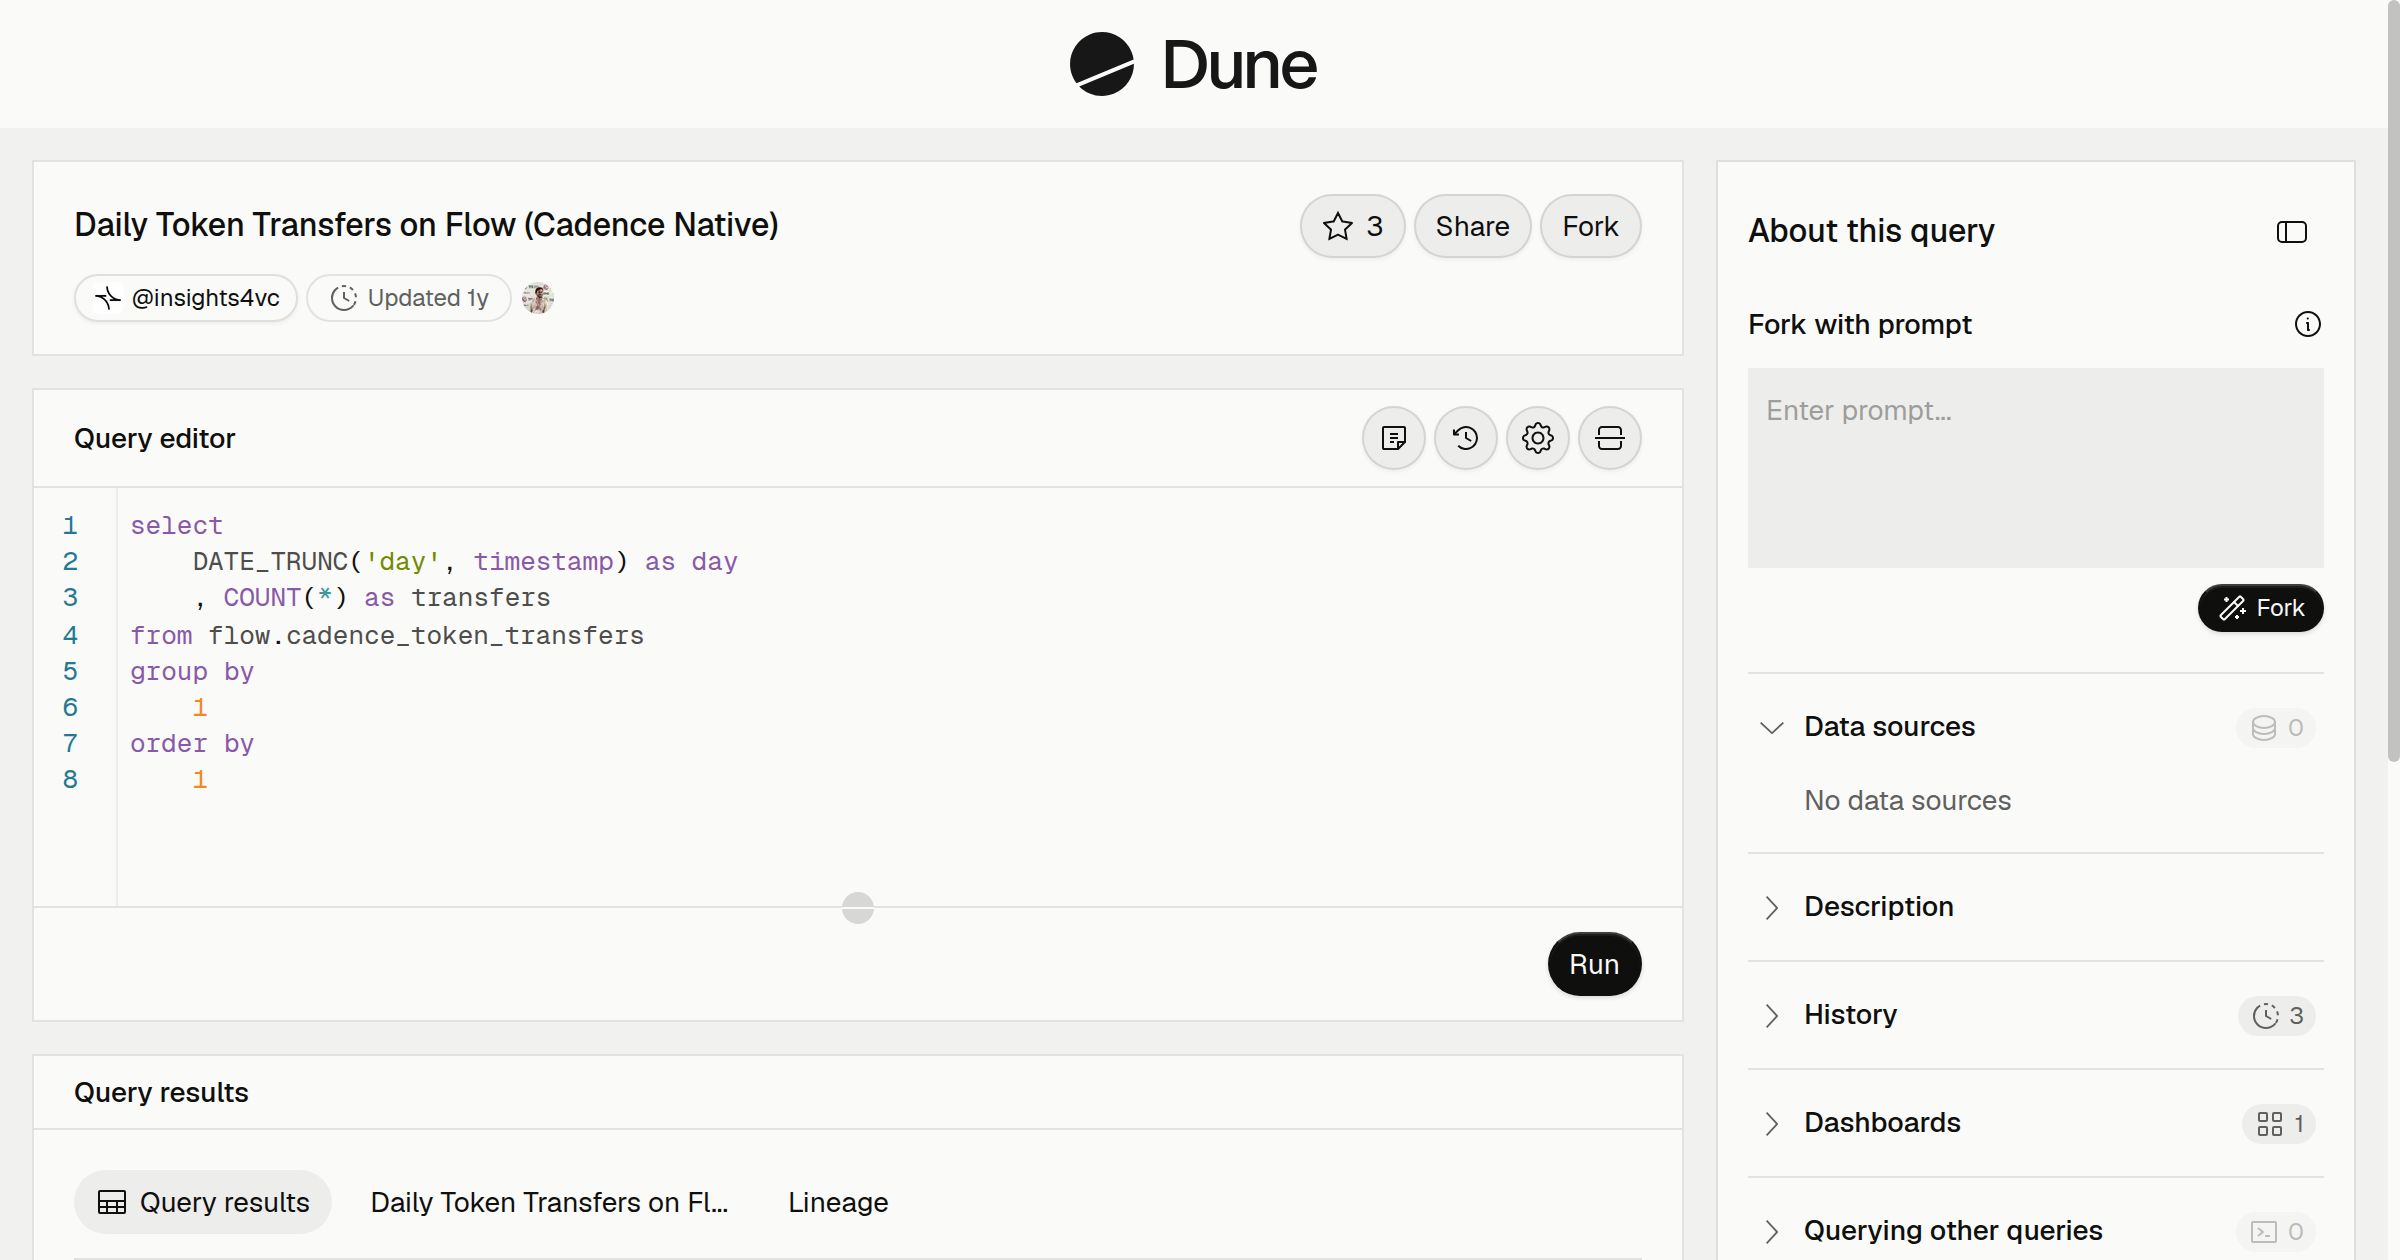Expand the Description section

(x=2036, y=907)
